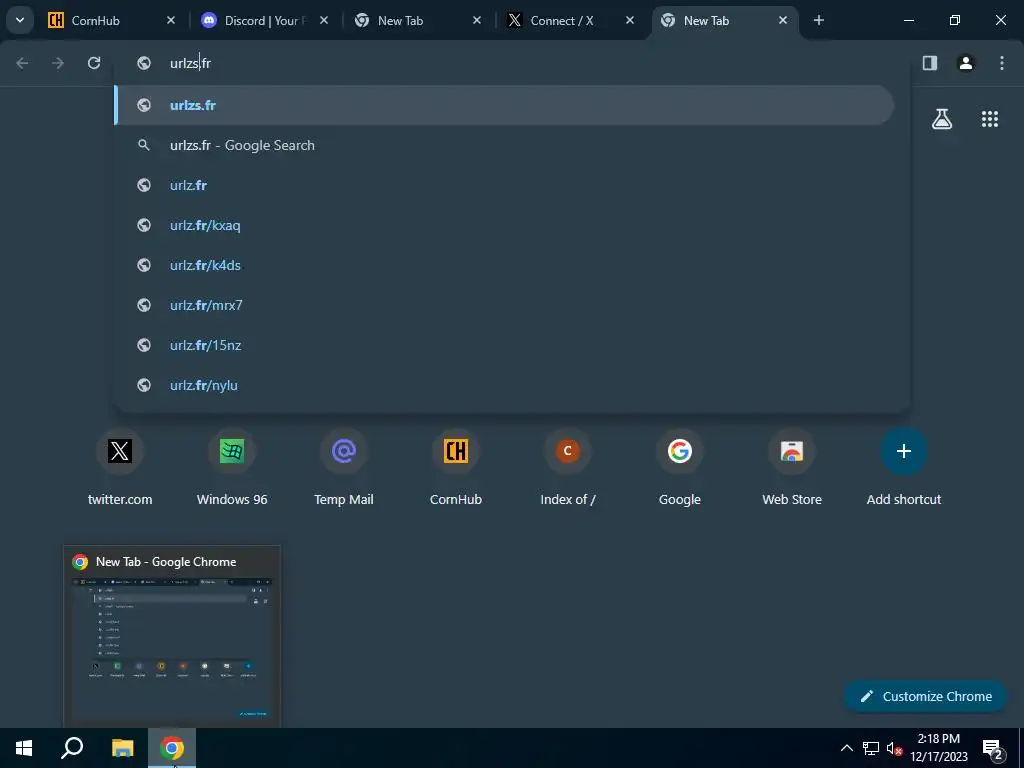Reload the current page
Screen dimensions: 1024x768
pos(94,63)
